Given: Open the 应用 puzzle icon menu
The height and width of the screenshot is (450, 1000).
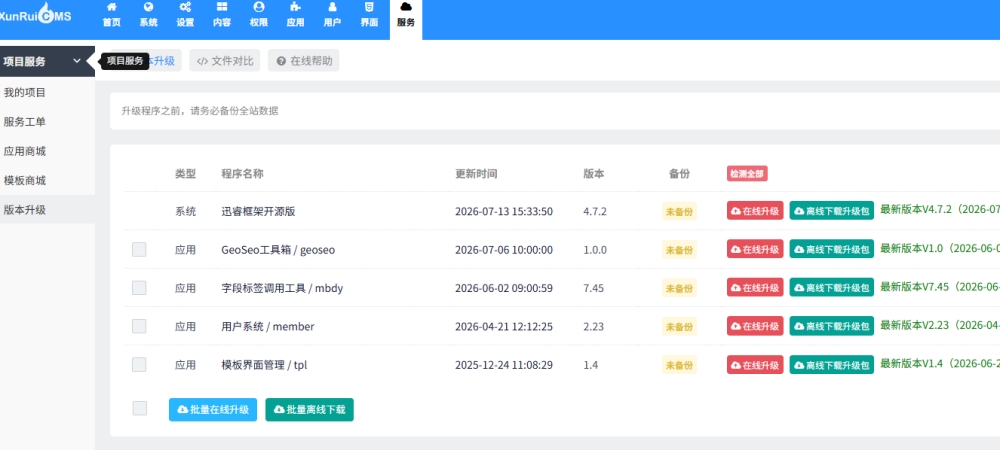Looking at the screenshot, I should (x=295, y=15).
